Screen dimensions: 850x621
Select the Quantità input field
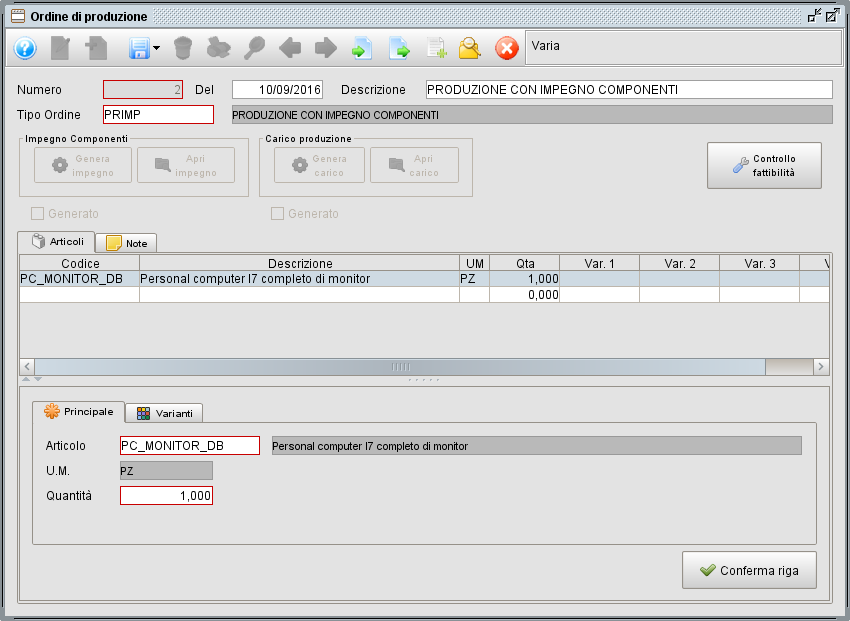tap(166, 495)
